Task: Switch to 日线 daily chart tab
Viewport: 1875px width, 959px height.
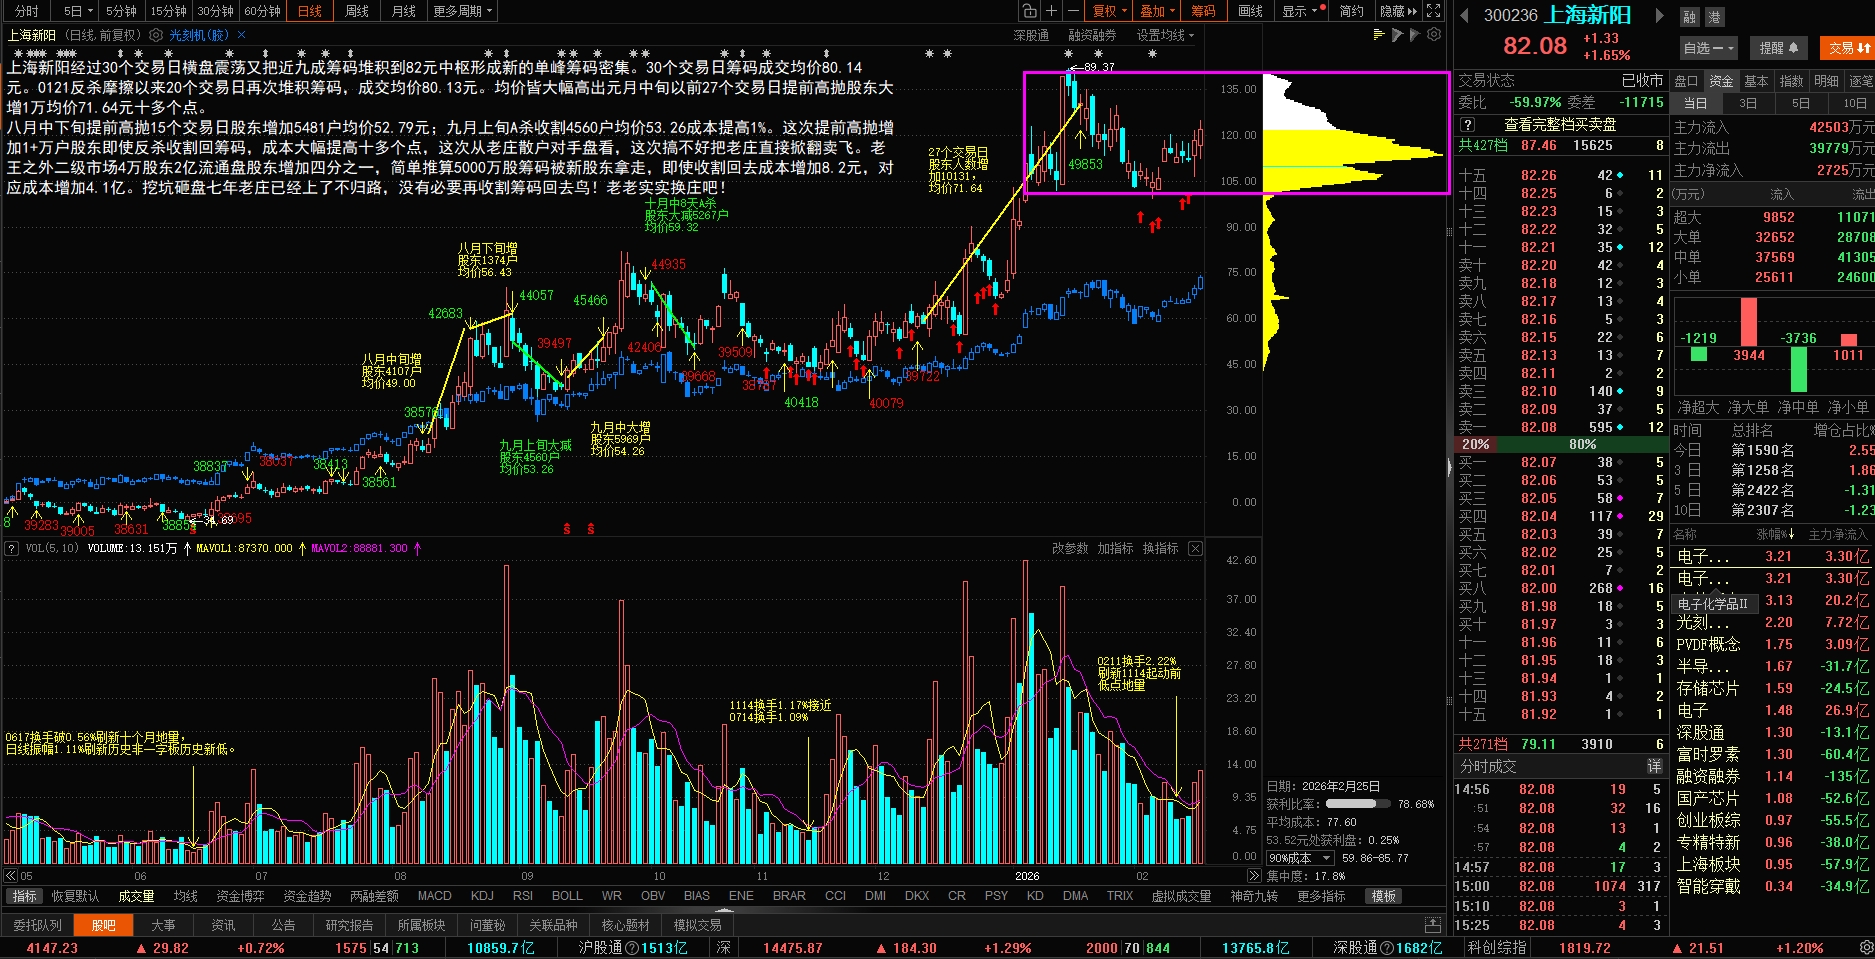Action: click(x=310, y=11)
